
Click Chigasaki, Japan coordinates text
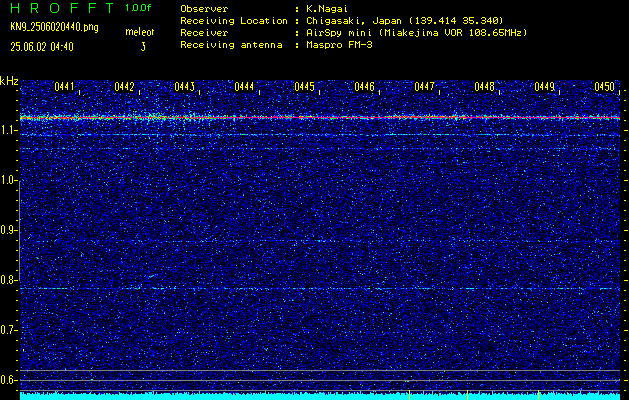click(x=405, y=21)
